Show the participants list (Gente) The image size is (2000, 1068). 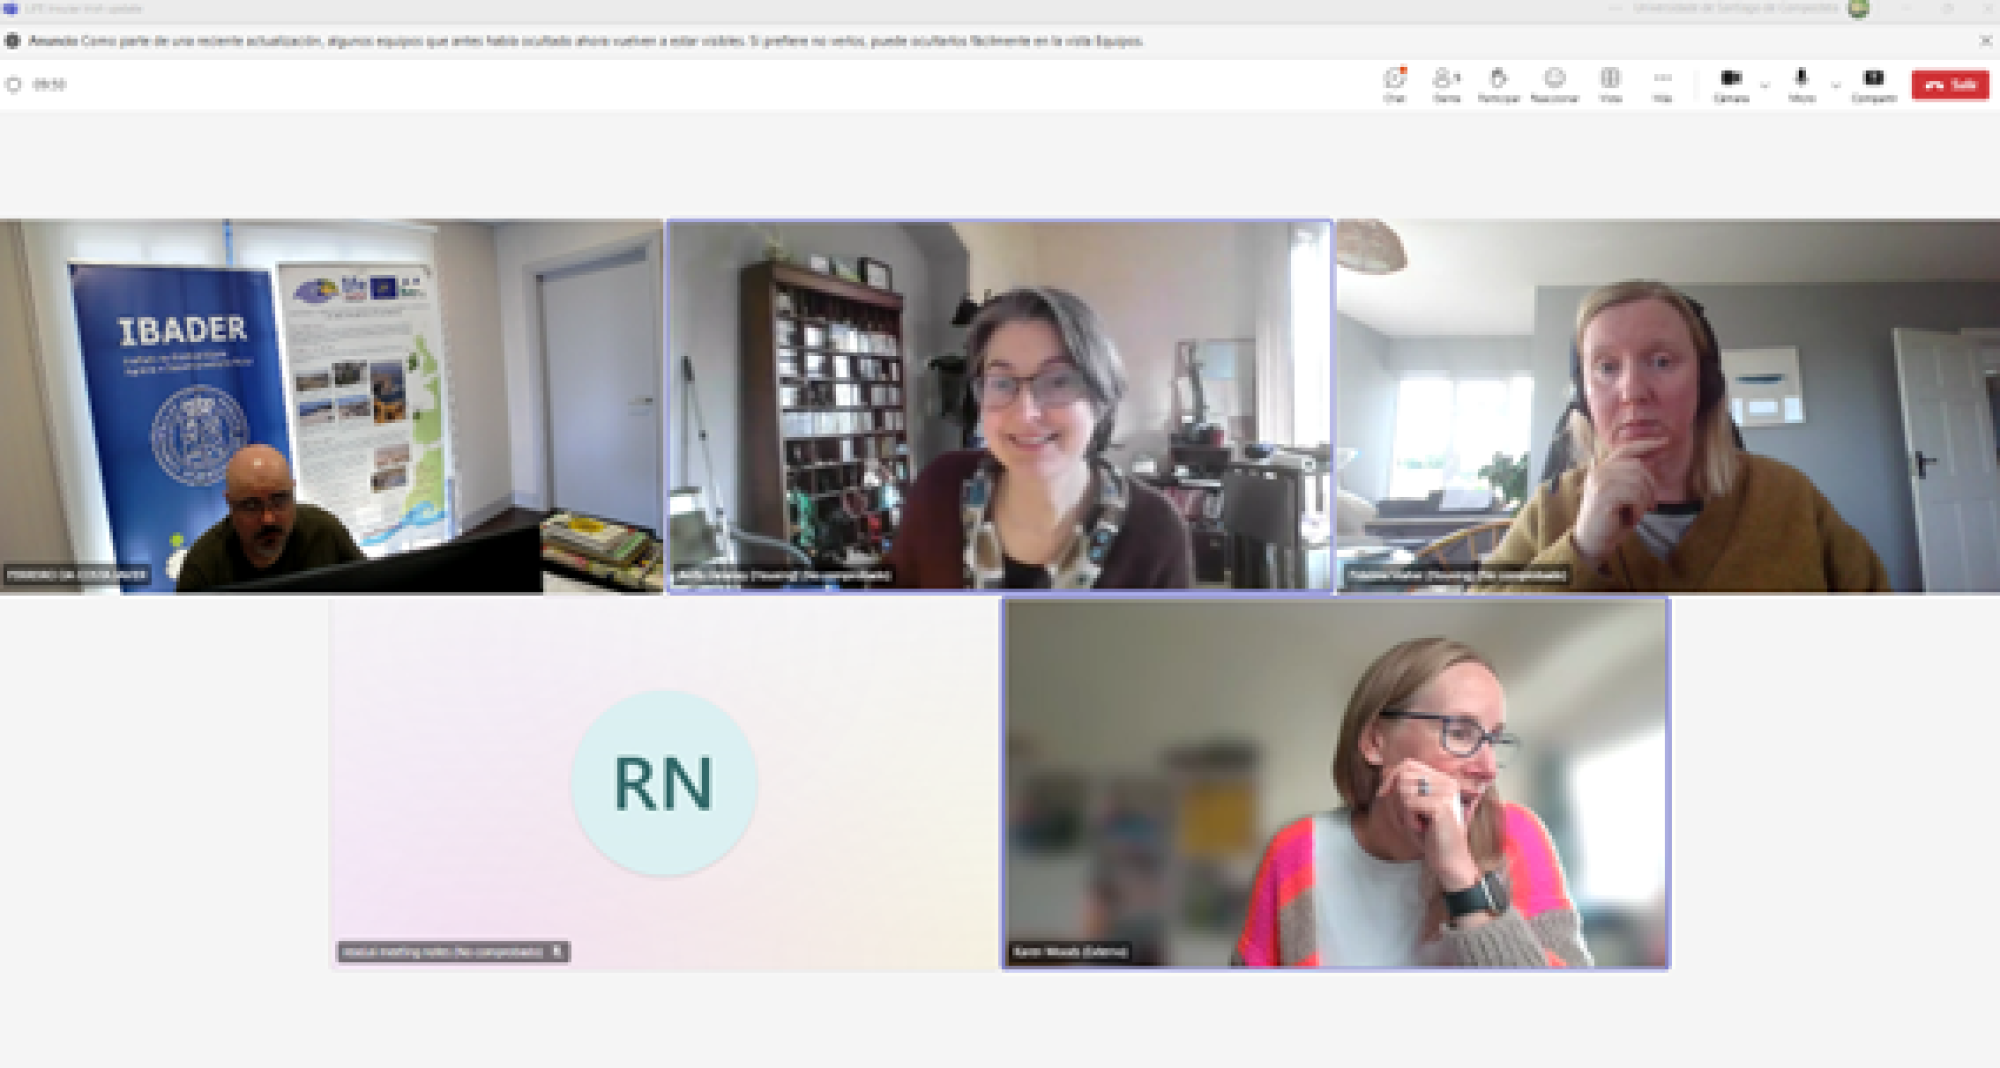pyautogui.click(x=1446, y=83)
